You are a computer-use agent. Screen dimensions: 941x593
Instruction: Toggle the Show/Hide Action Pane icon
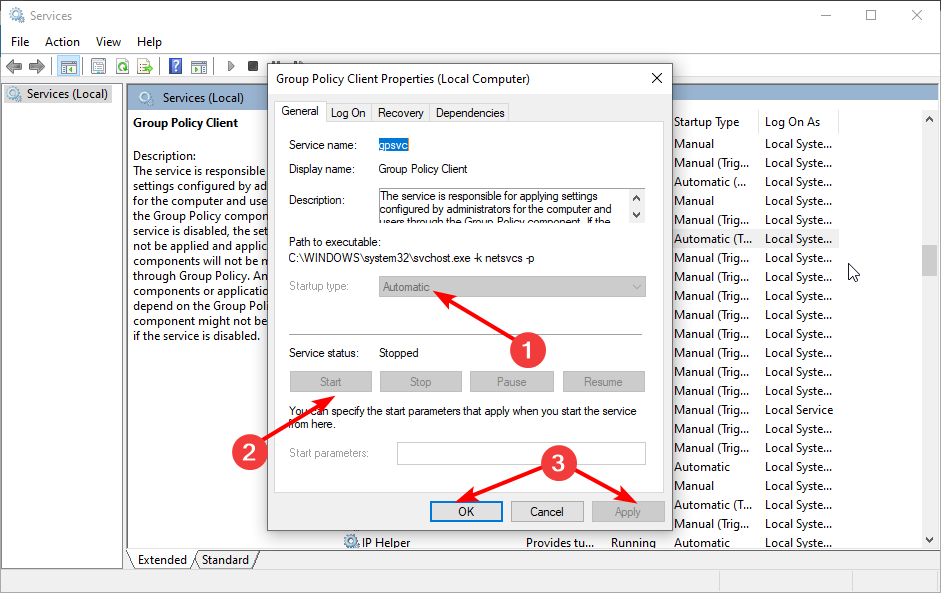[x=199, y=66]
